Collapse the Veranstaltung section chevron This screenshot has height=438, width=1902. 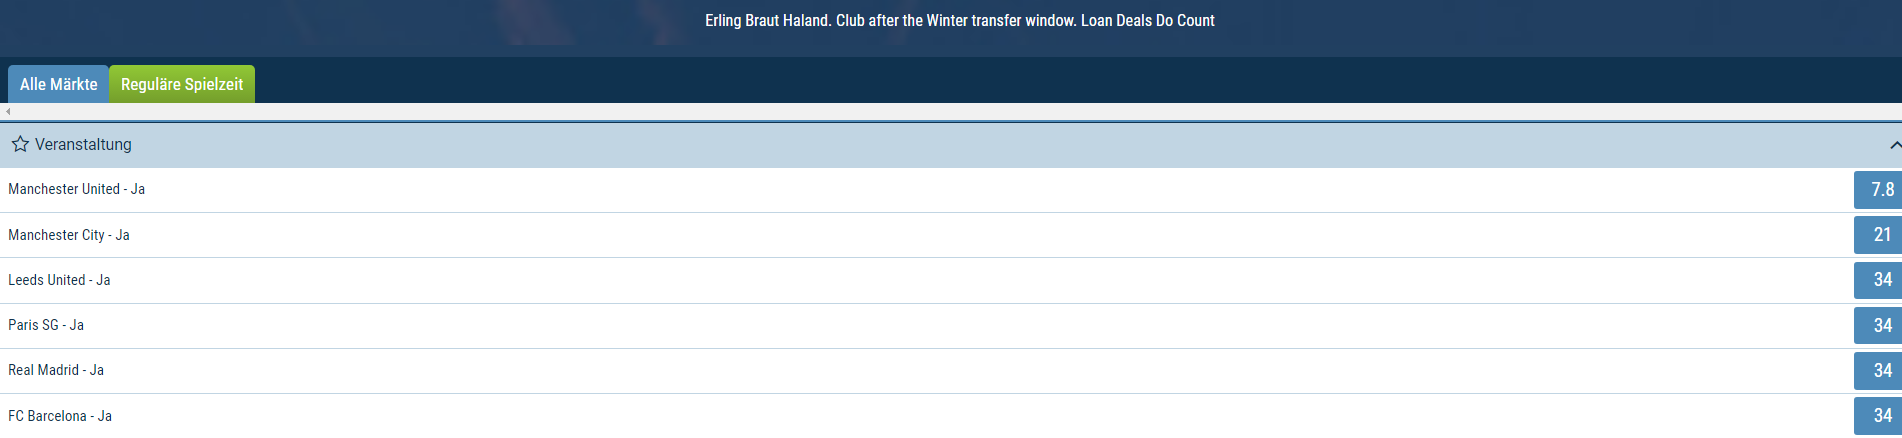click(x=1895, y=145)
